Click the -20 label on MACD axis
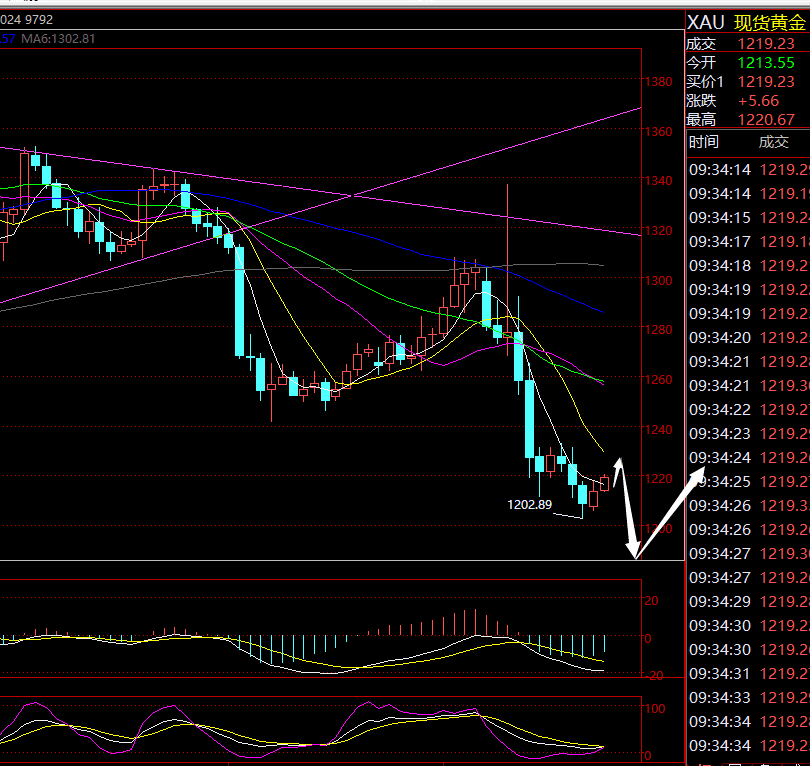Viewport: 810px width, 766px height. (x=654, y=676)
